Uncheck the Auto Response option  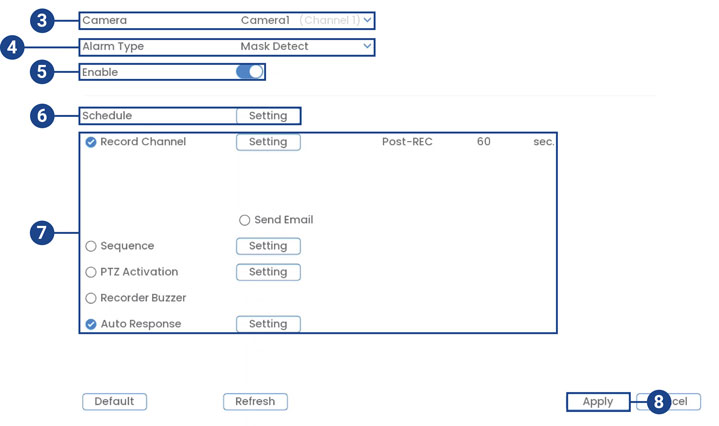(91, 324)
